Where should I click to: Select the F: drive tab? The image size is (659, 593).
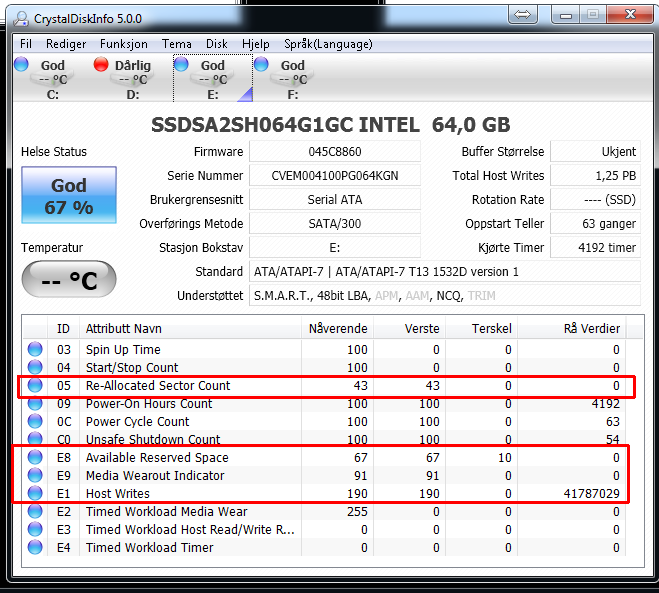293,79
